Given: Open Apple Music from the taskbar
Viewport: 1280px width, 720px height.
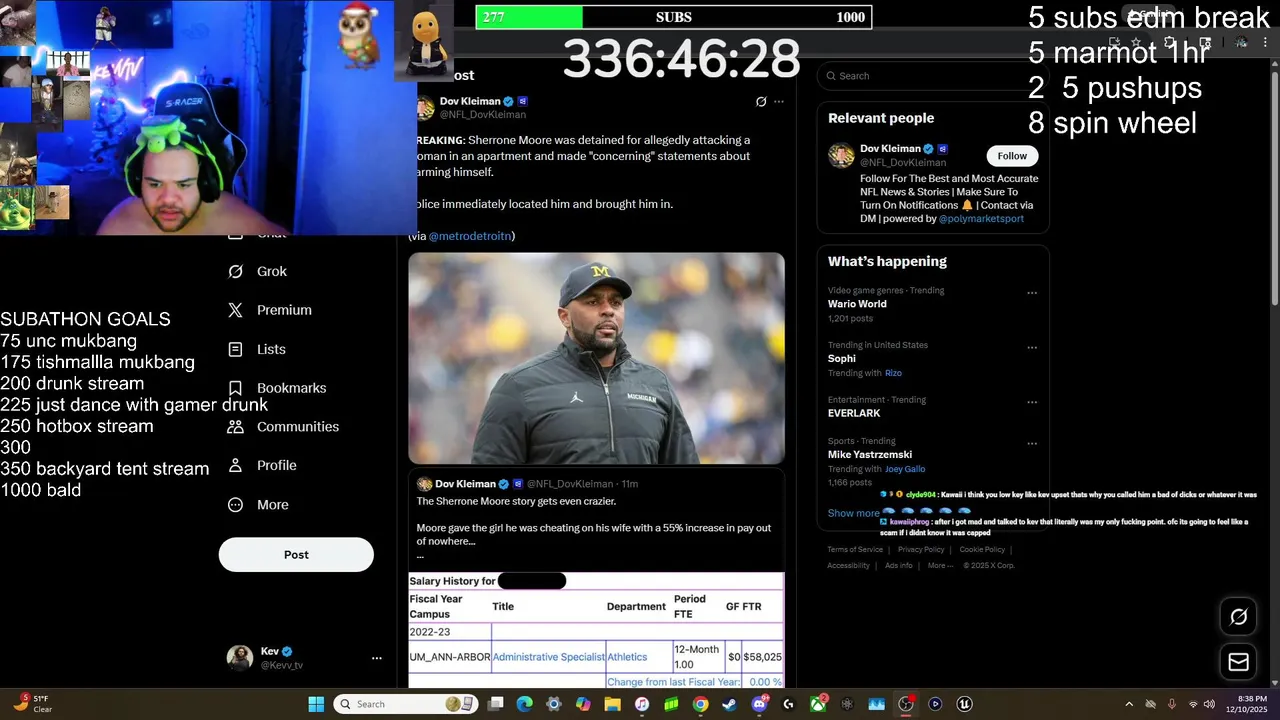Looking at the screenshot, I should coord(642,704).
